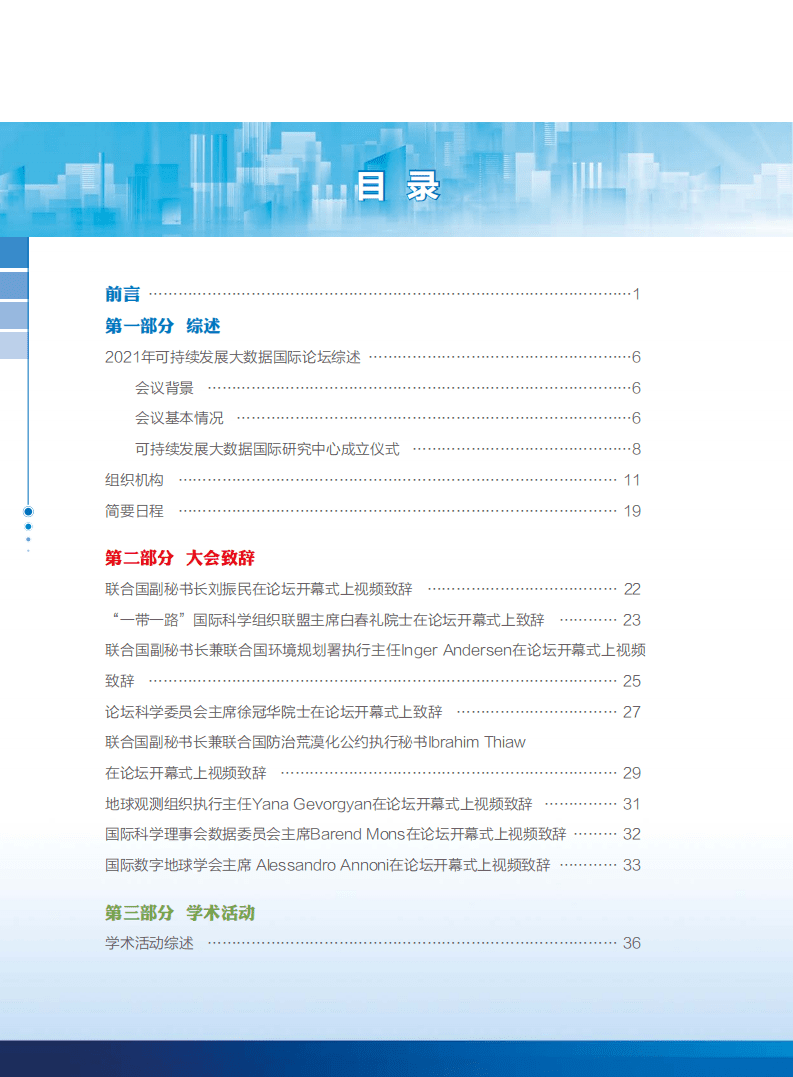Viewport: 793px width, 1077px height.
Task: Click page number 36
Action: tap(632, 944)
